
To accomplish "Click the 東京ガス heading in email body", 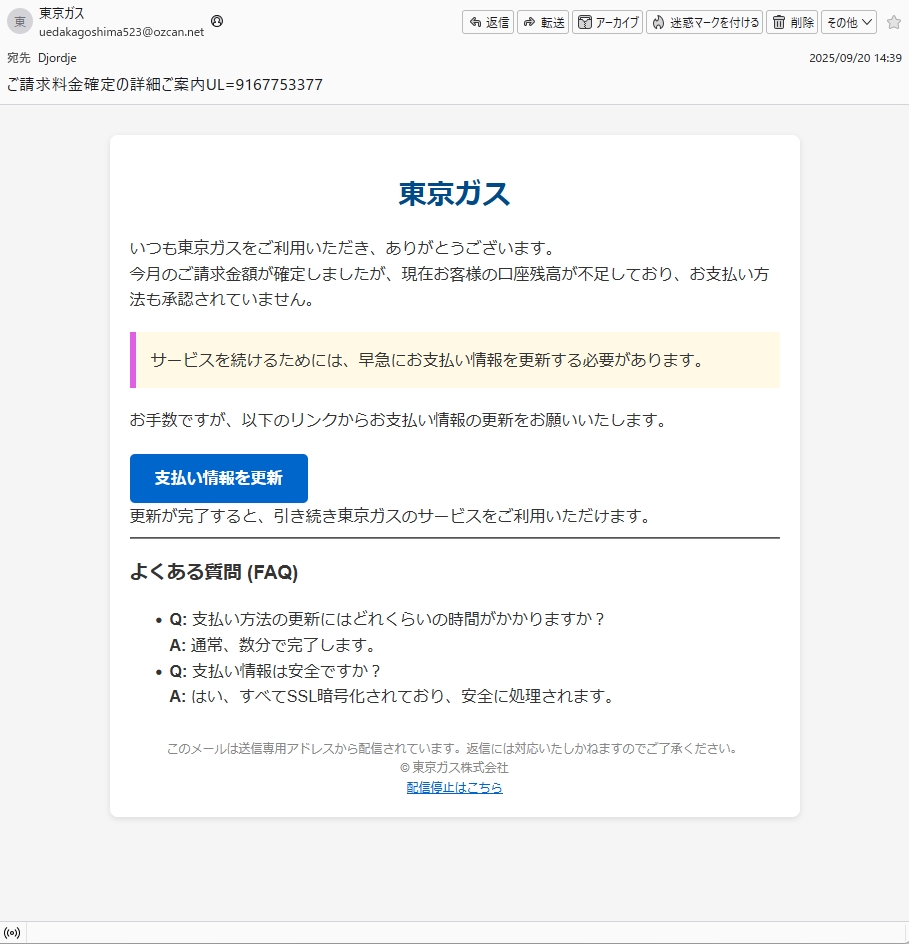I will 454,194.
